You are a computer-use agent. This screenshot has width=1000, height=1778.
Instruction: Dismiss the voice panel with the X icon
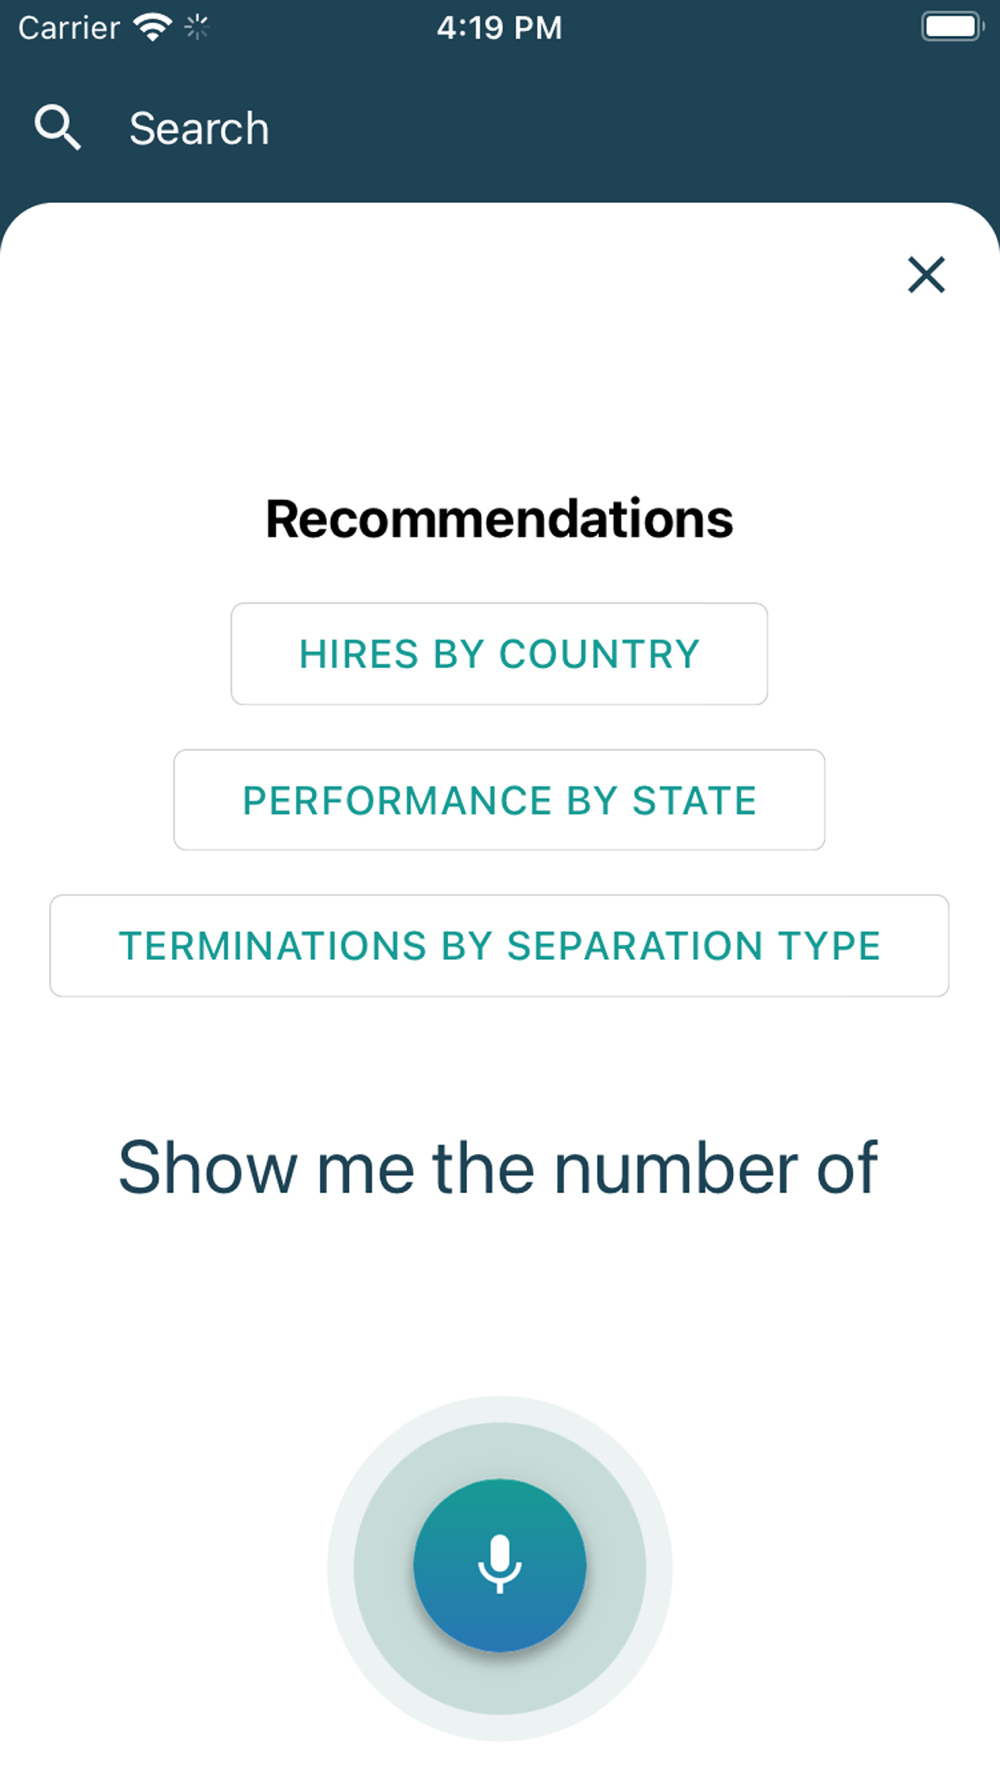point(926,274)
